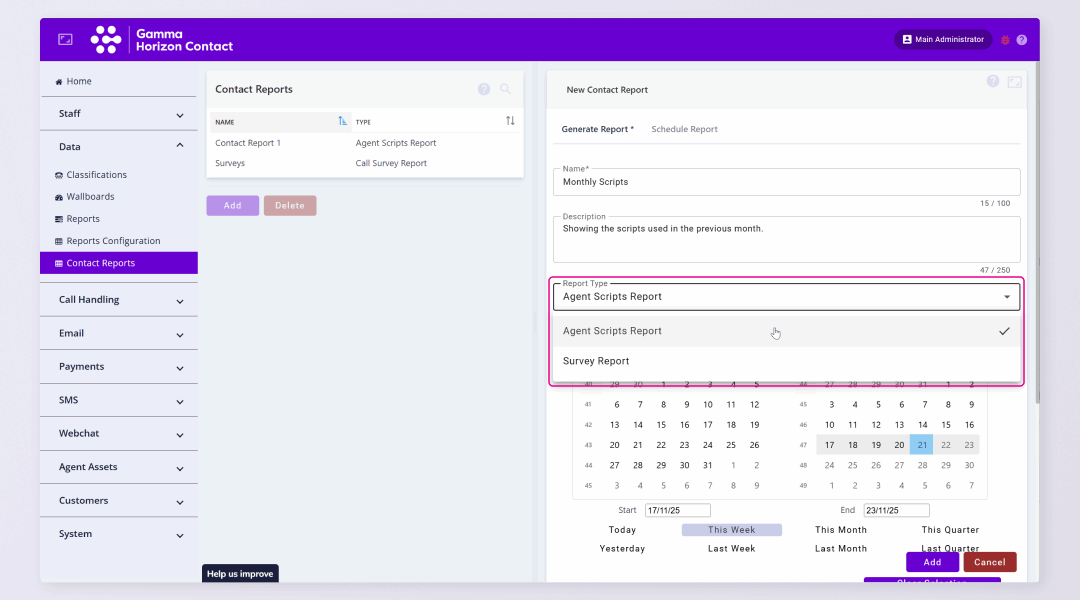
Task: Click the red bug icon in the header
Action: 1005,40
